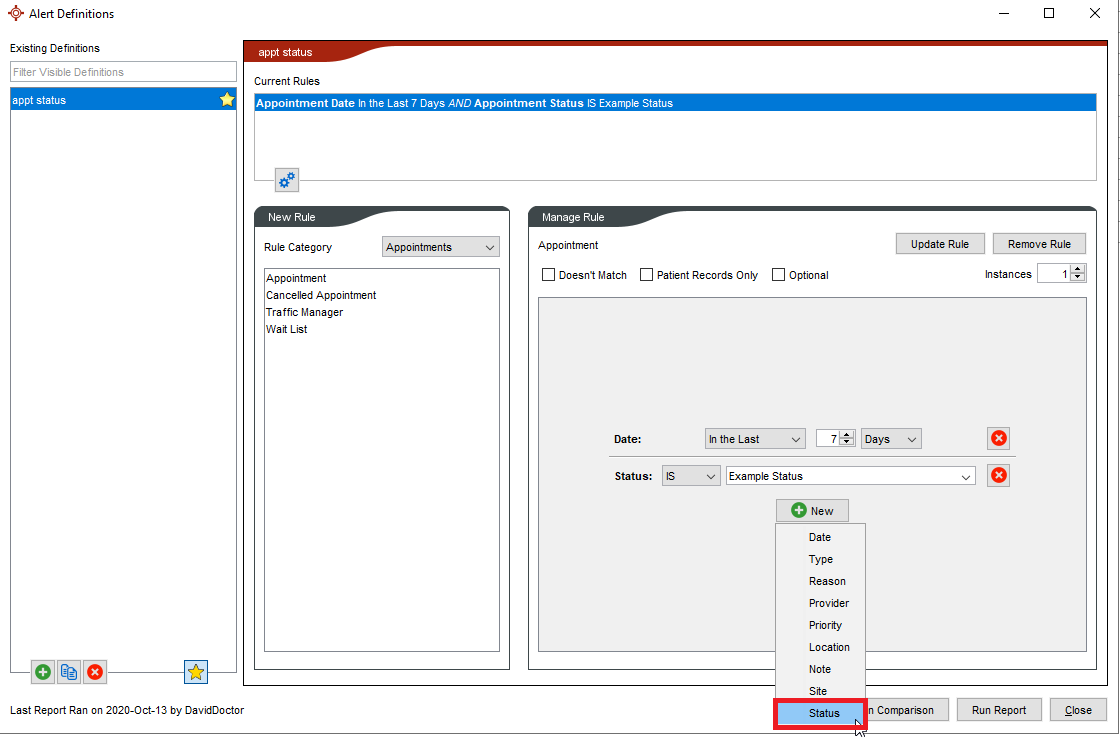Open the Rule Category dropdown
The image size is (1120, 737).
click(x=441, y=247)
